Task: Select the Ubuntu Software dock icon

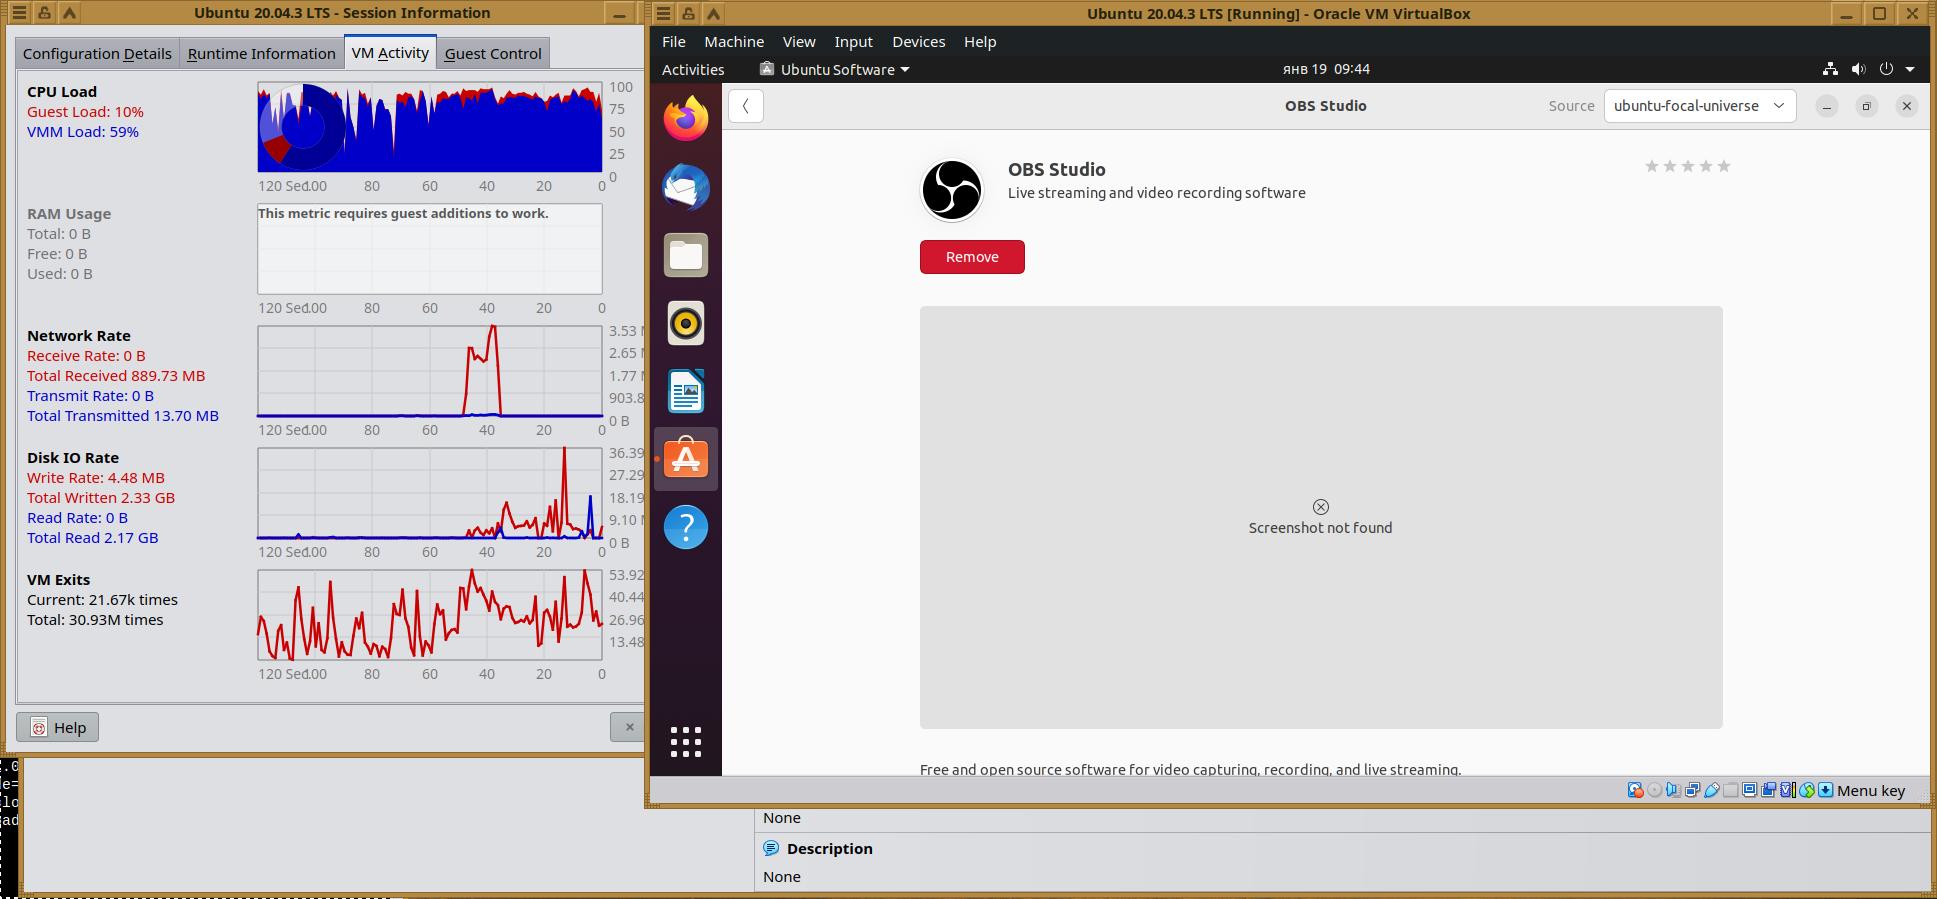Action: [x=686, y=459]
